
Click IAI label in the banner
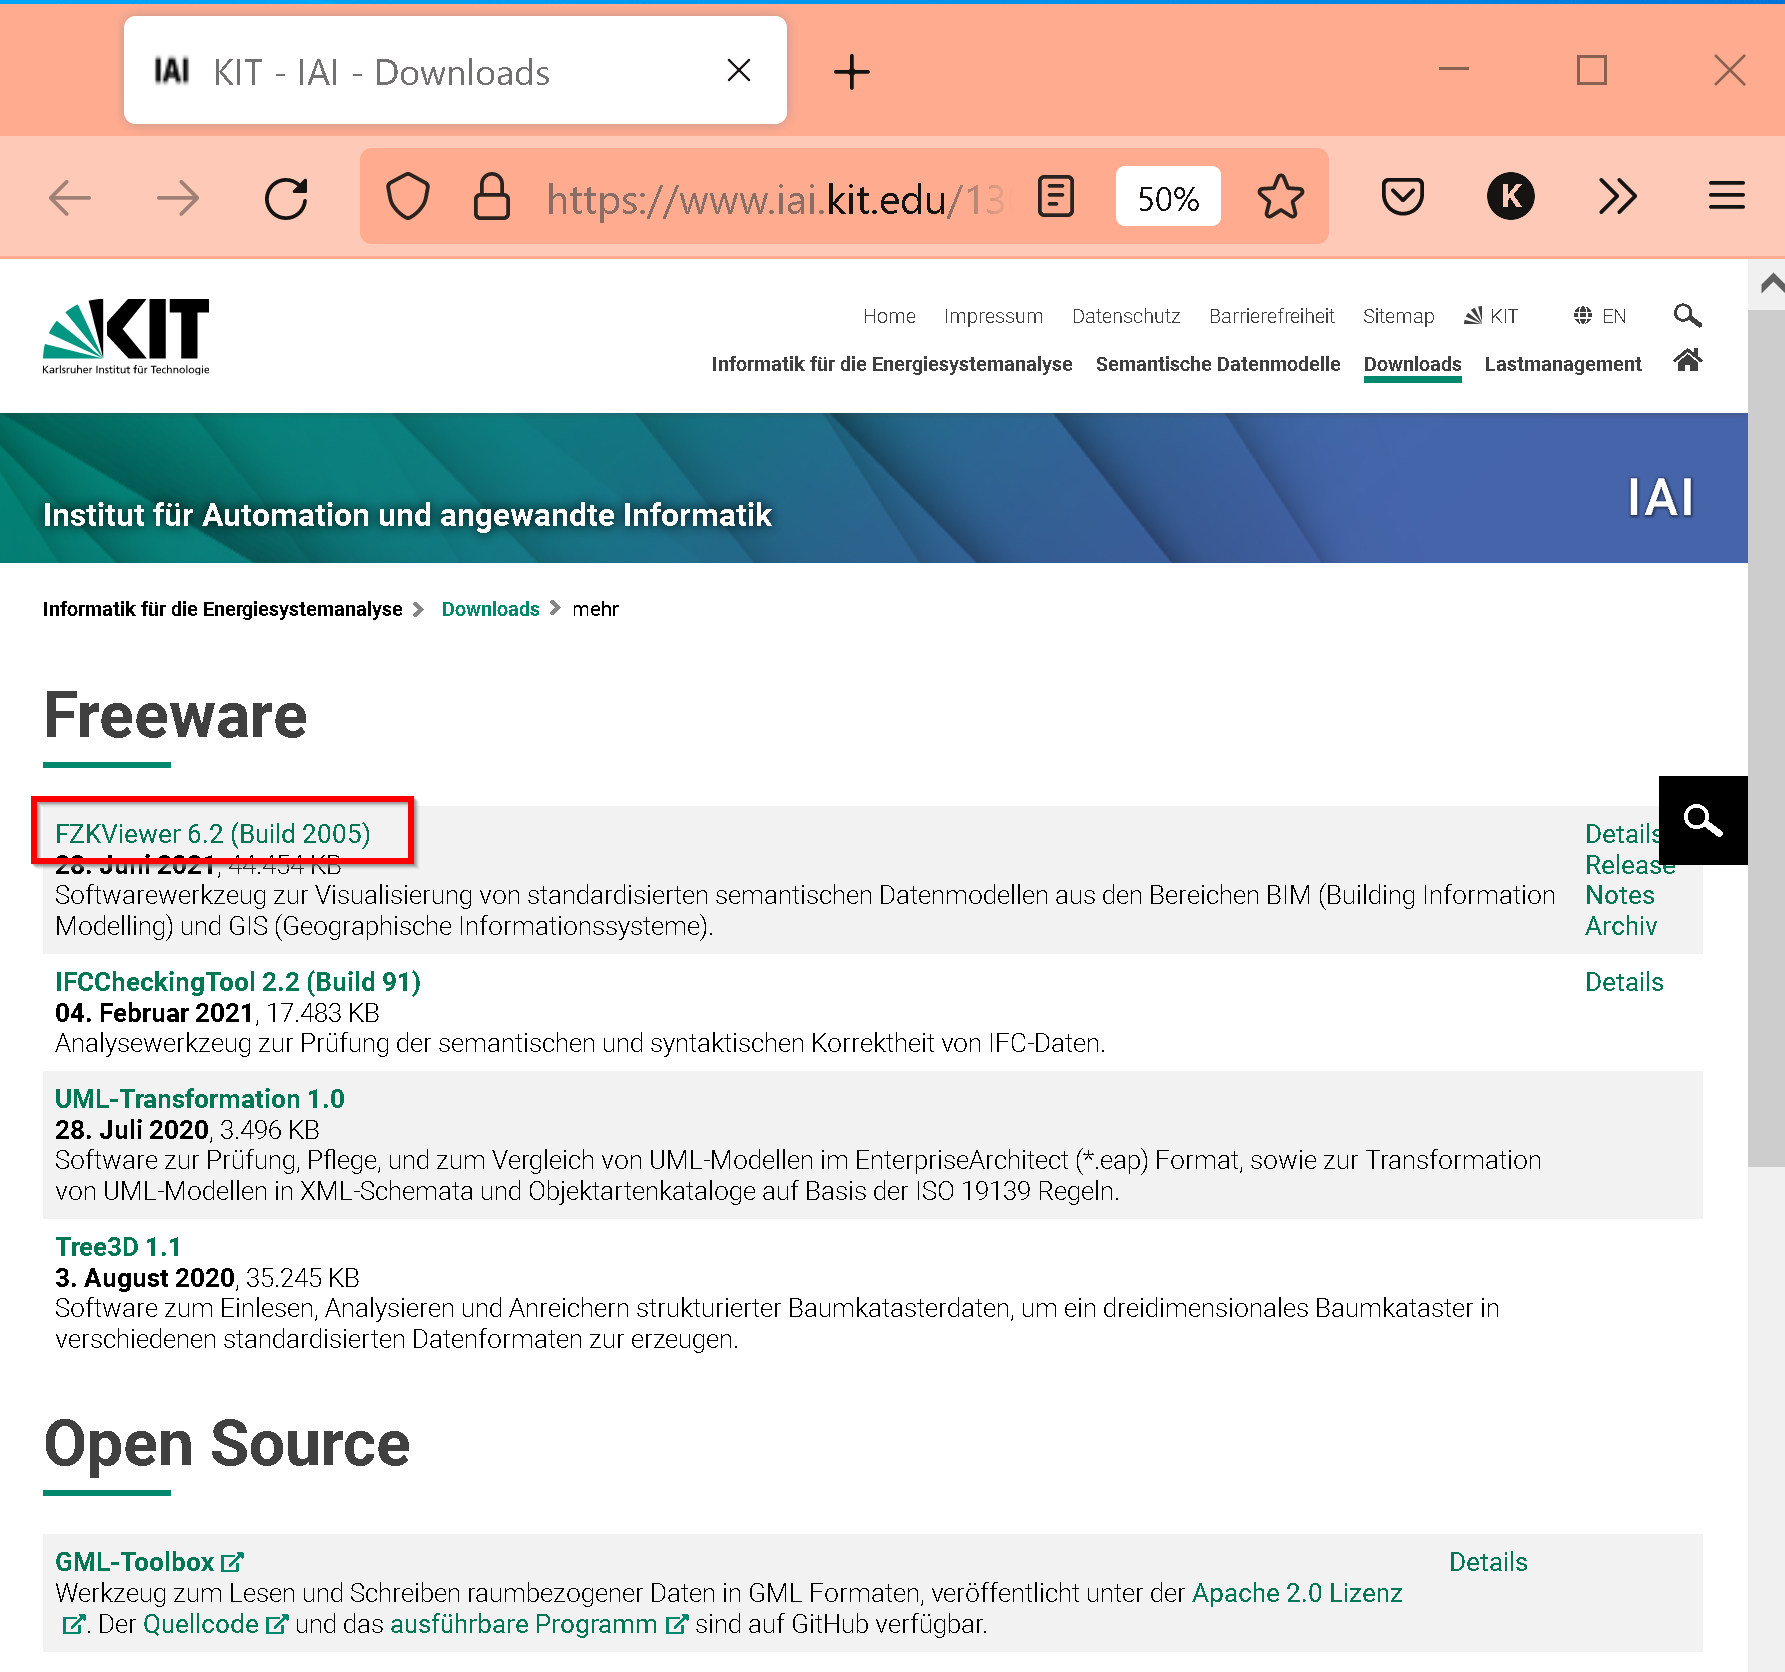(1660, 497)
